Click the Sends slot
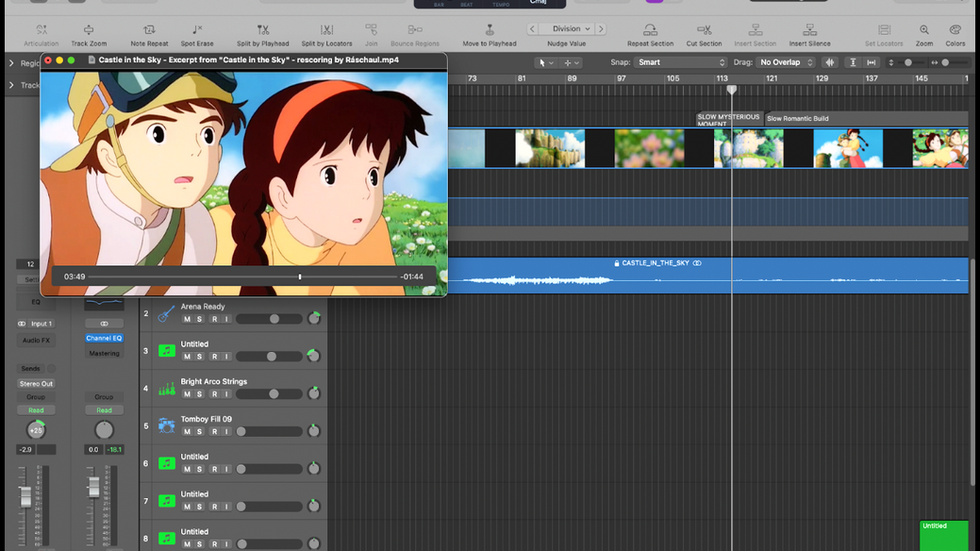 coord(31,369)
